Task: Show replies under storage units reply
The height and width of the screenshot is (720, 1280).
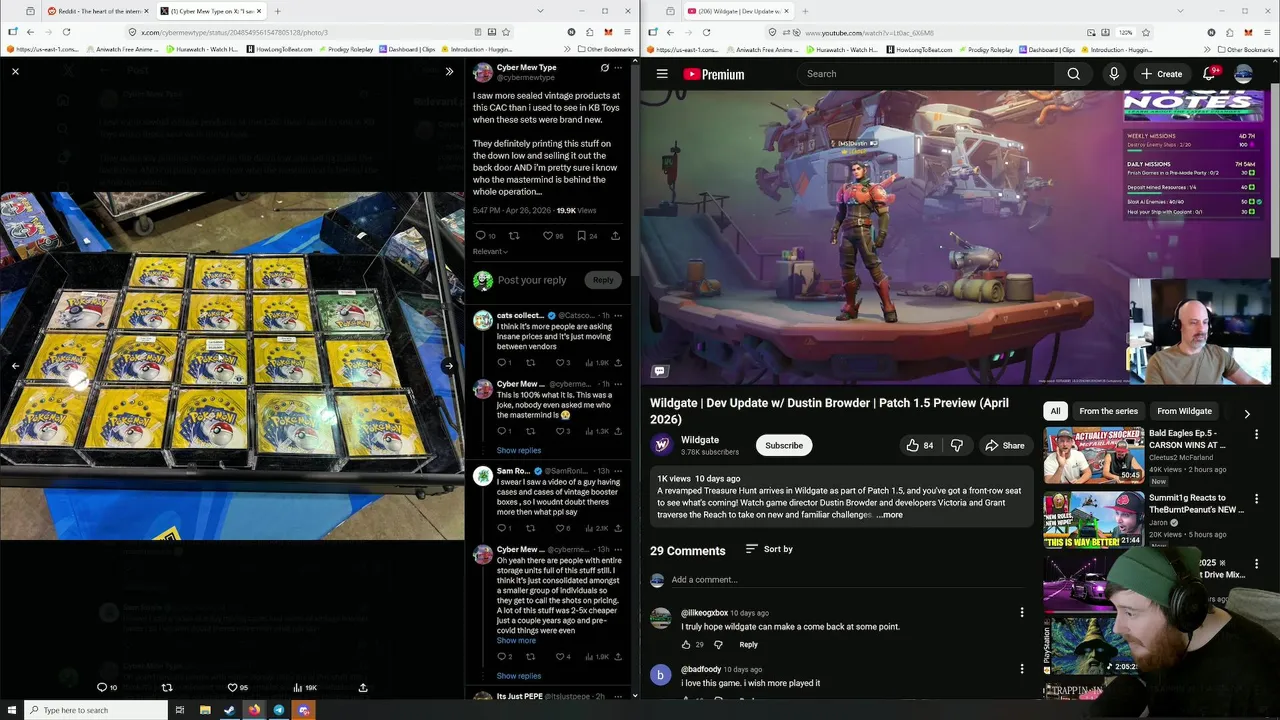Action: click(x=519, y=676)
